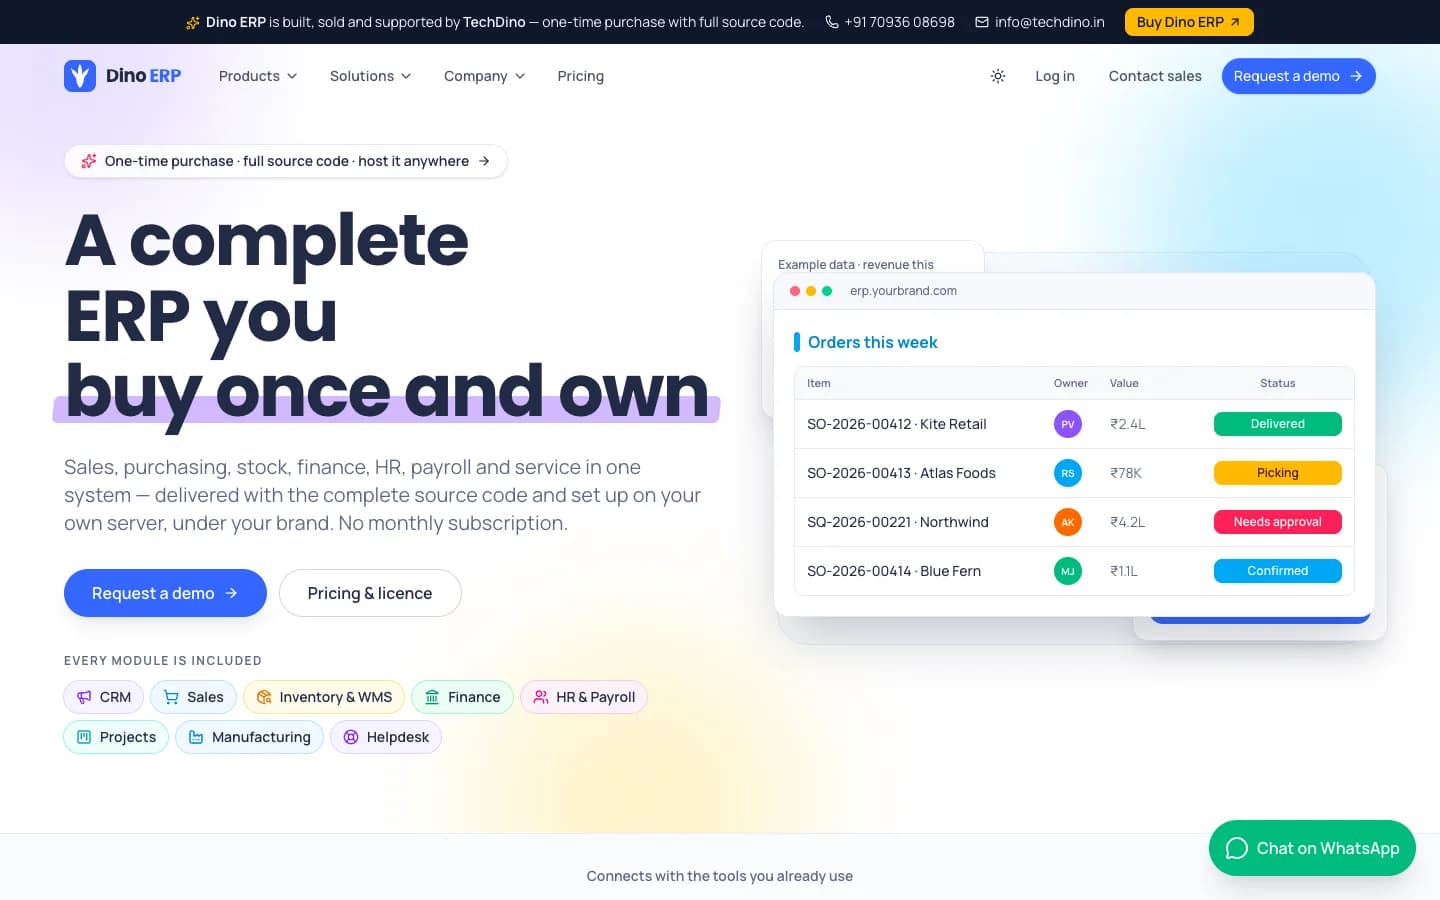Click the CRM megaphone icon

click(x=84, y=697)
